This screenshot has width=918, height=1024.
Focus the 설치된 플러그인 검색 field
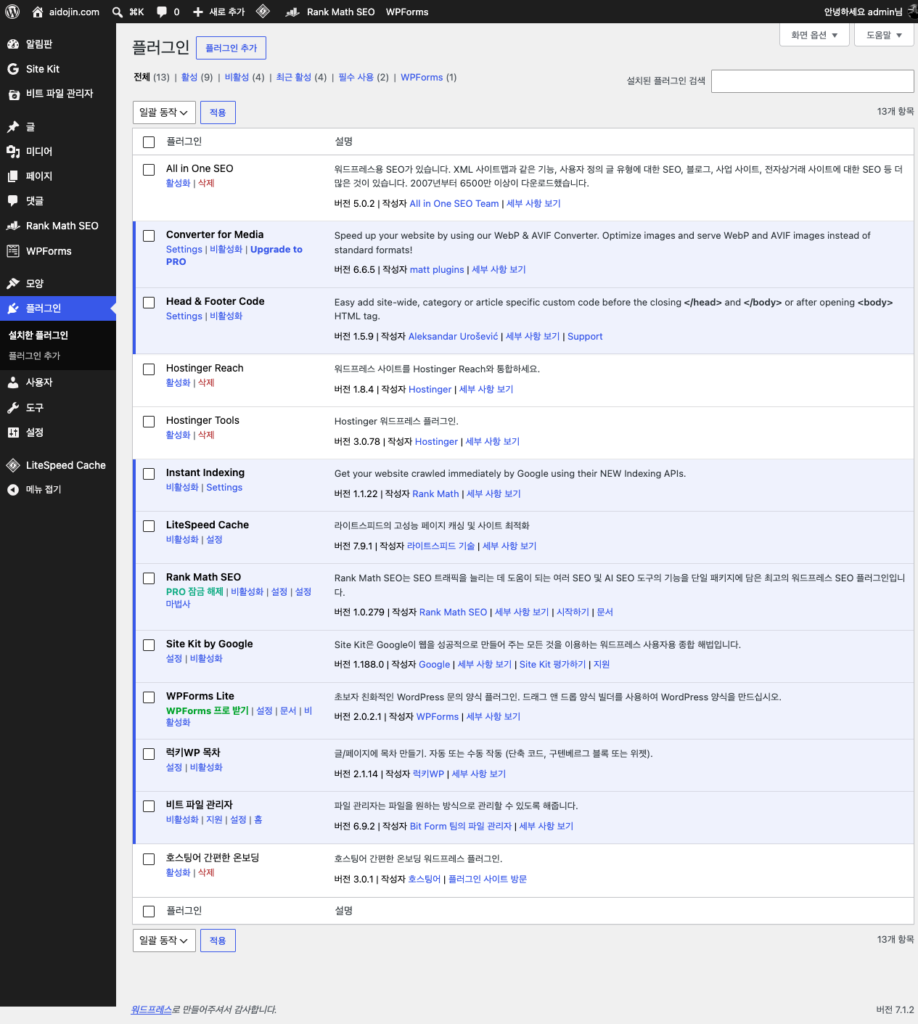(x=812, y=81)
